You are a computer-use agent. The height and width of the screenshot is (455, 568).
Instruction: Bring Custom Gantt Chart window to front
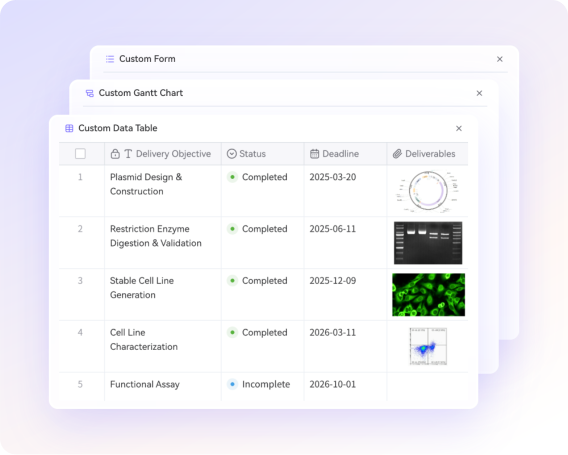[x=141, y=93]
